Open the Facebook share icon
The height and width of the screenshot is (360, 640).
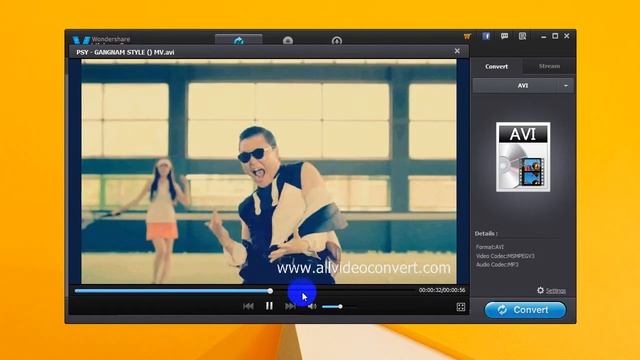486,36
